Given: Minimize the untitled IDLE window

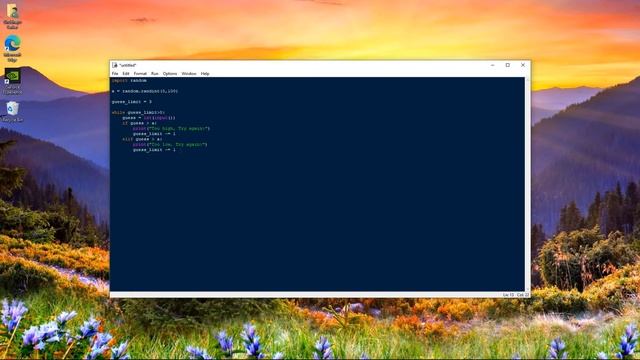Looking at the screenshot, I should [493, 65].
